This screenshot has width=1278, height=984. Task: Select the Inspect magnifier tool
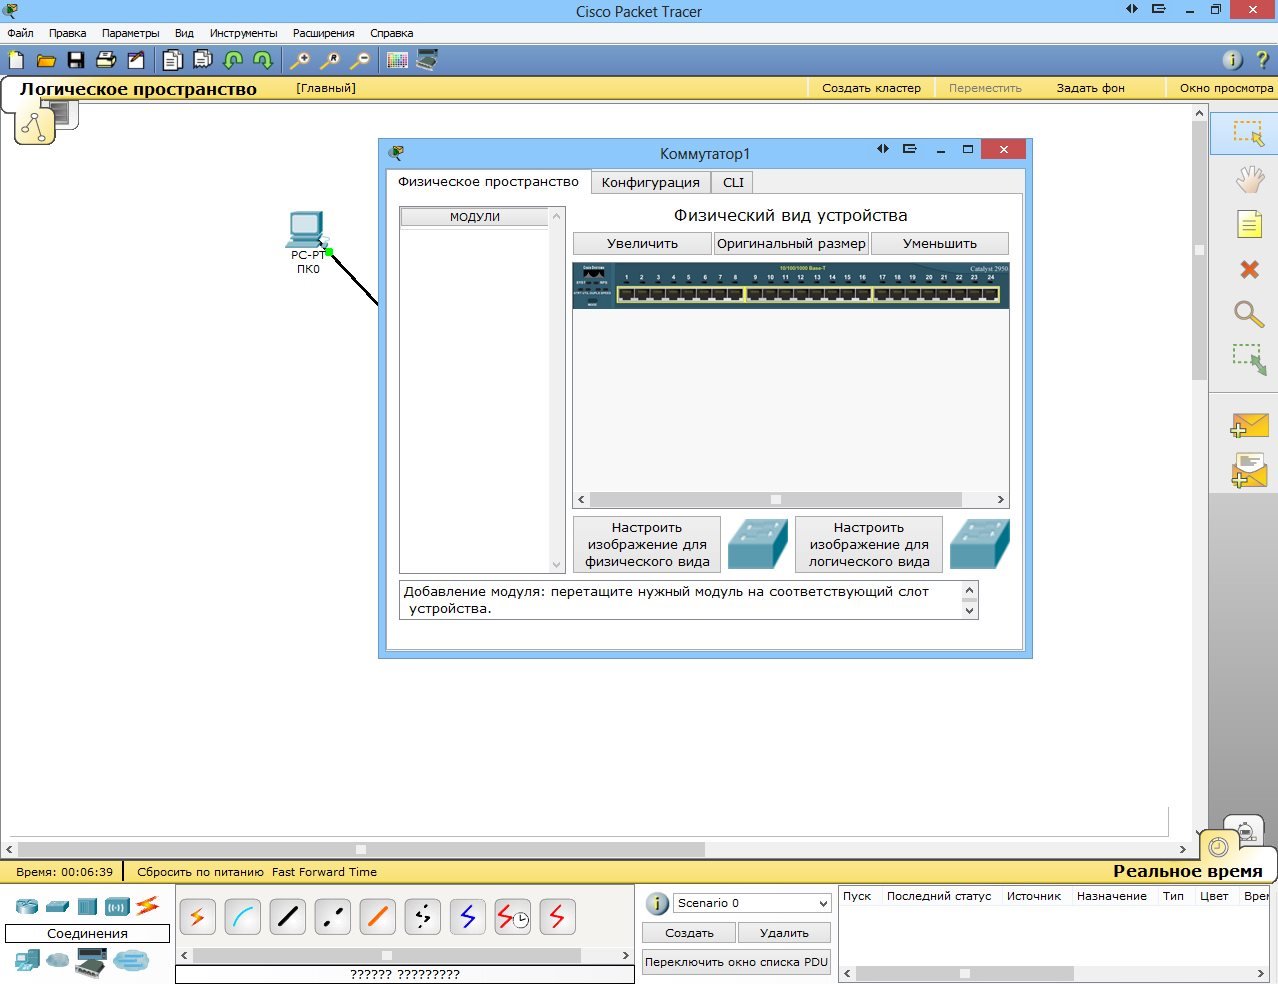(x=1249, y=314)
